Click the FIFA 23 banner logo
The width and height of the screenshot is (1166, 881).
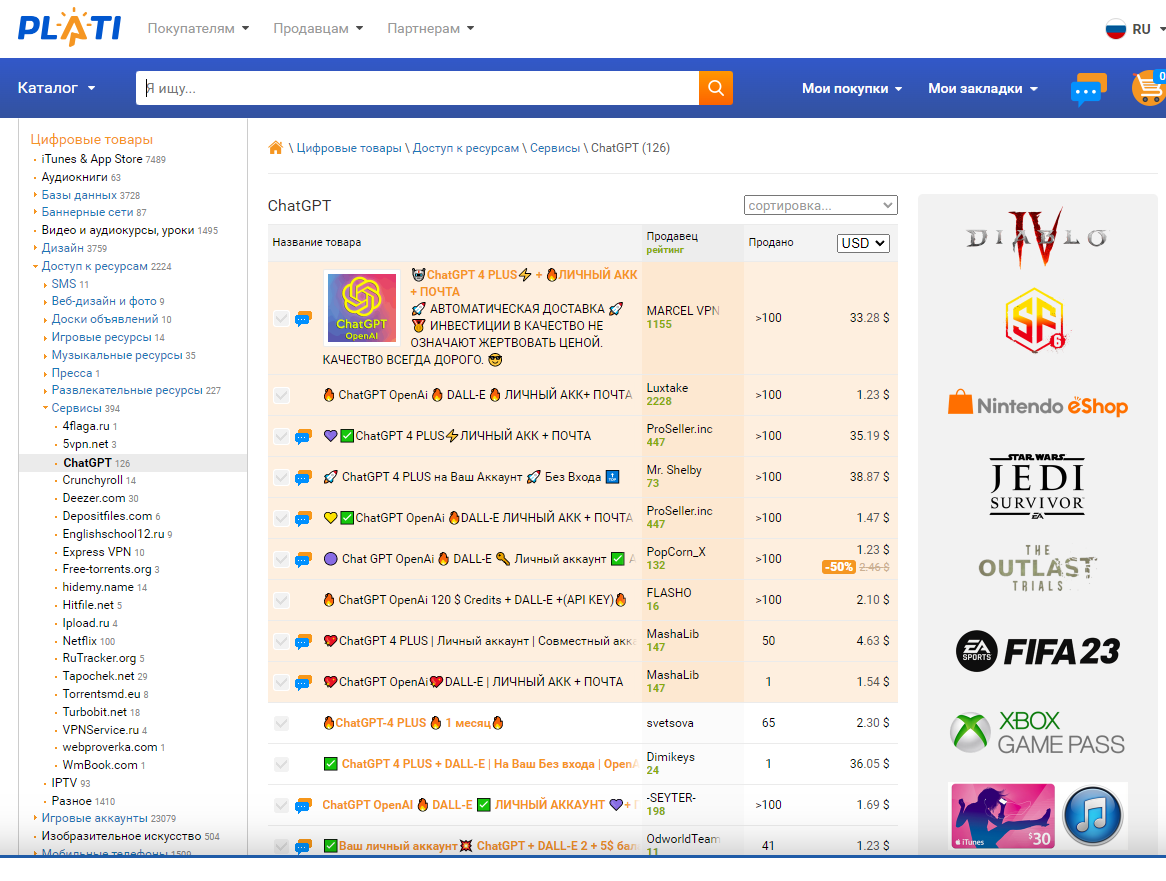[1037, 651]
